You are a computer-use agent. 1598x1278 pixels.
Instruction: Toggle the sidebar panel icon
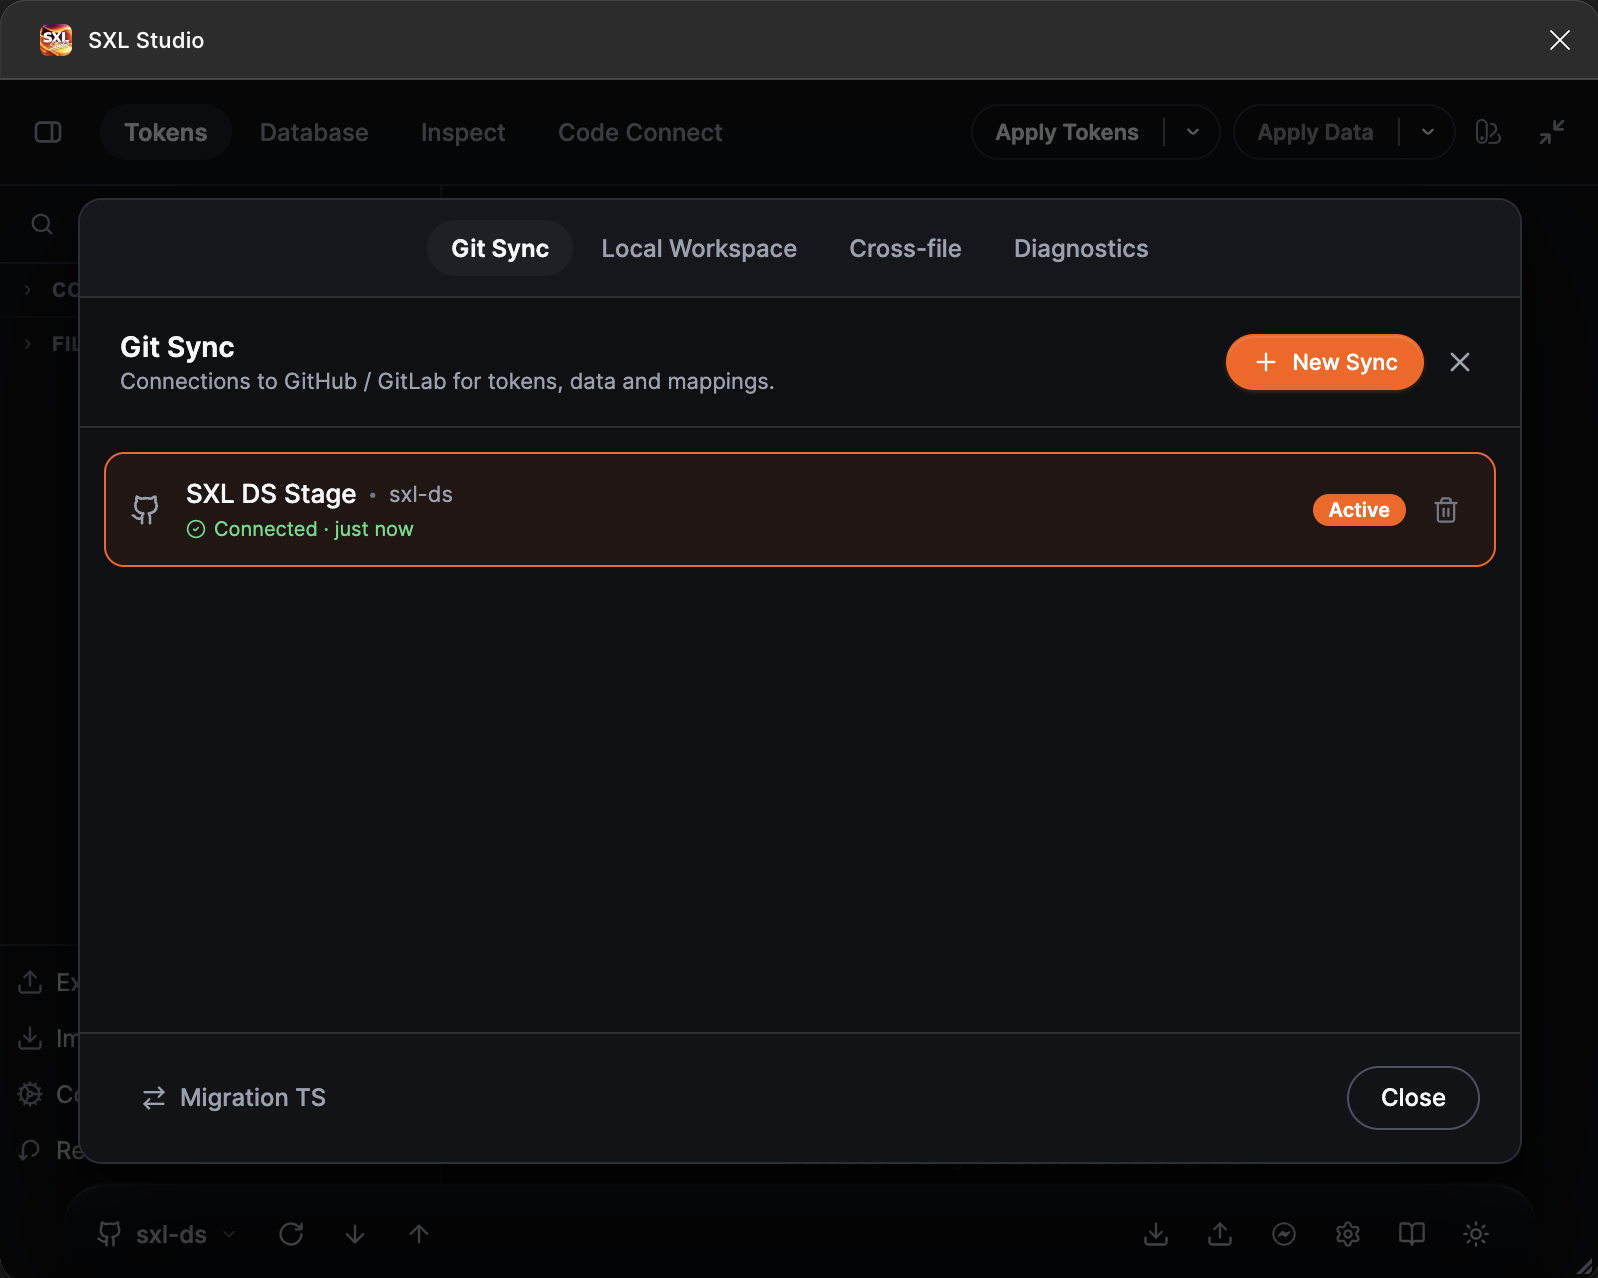point(48,132)
